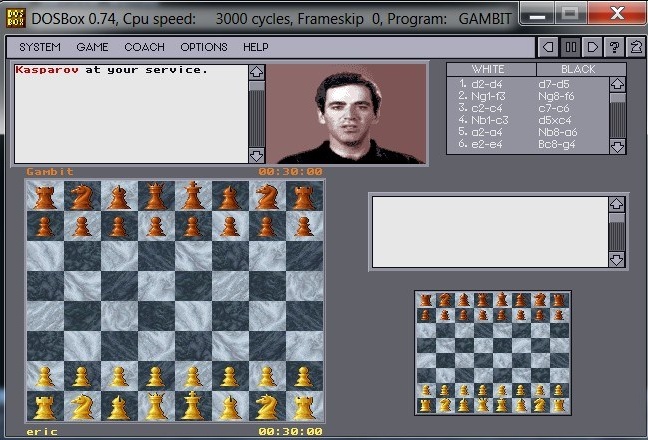Select black move d5xc4 in list
648x440 pixels.
(x=555, y=120)
